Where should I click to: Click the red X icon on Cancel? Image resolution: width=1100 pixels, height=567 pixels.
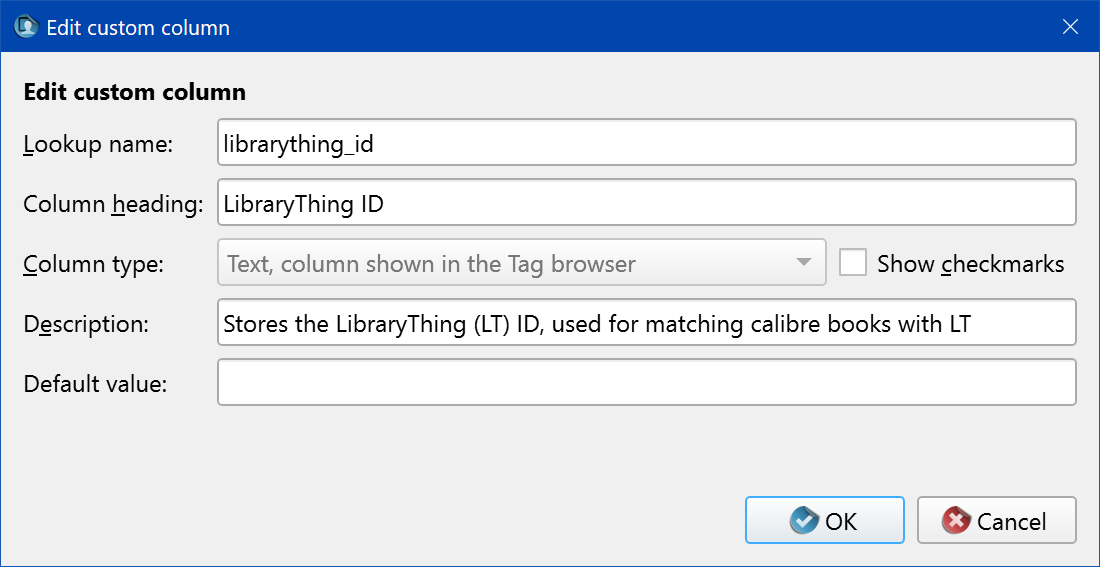tap(957, 521)
